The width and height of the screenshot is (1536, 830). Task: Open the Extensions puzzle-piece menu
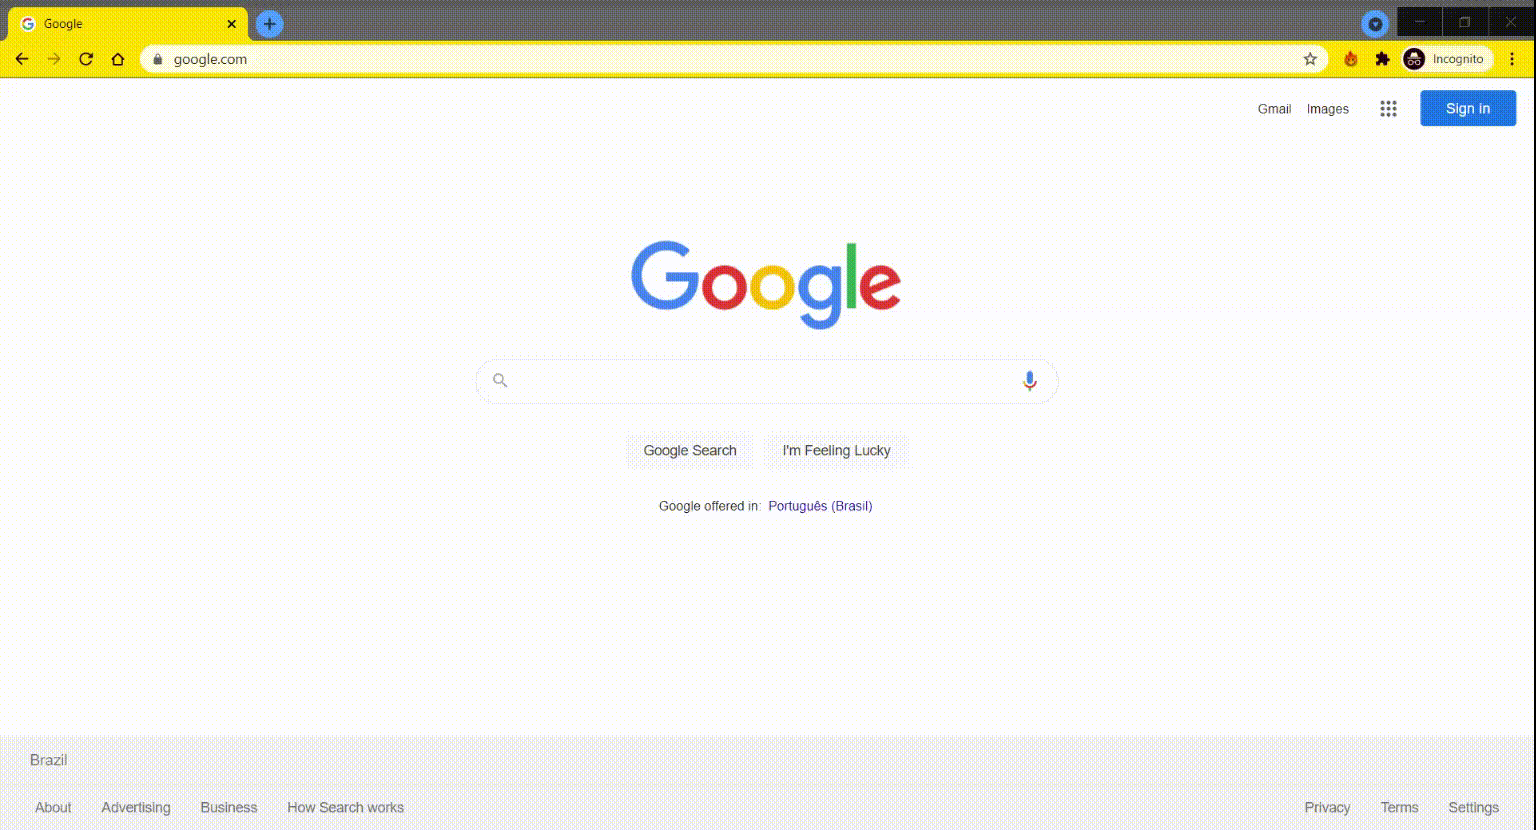(1382, 59)
